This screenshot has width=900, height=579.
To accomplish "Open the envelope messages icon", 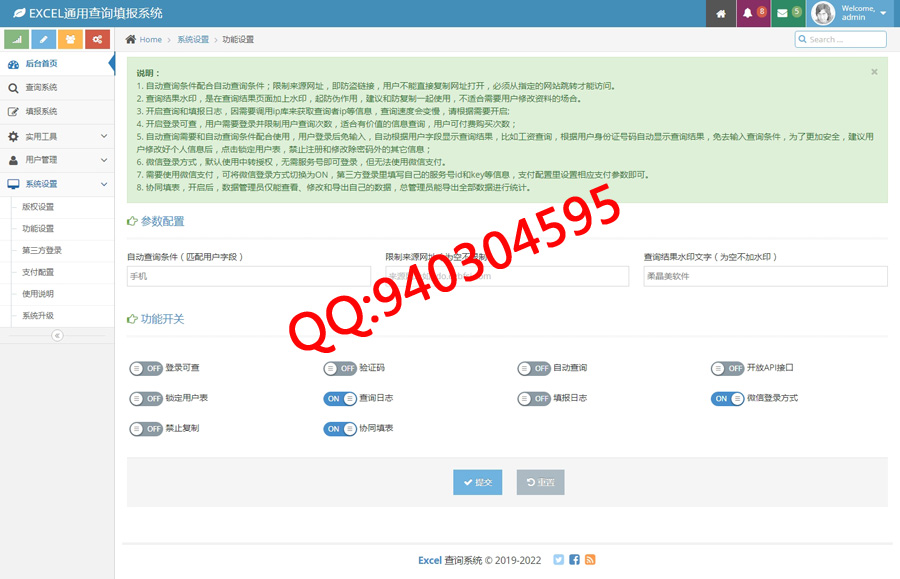I will (789, 14).
